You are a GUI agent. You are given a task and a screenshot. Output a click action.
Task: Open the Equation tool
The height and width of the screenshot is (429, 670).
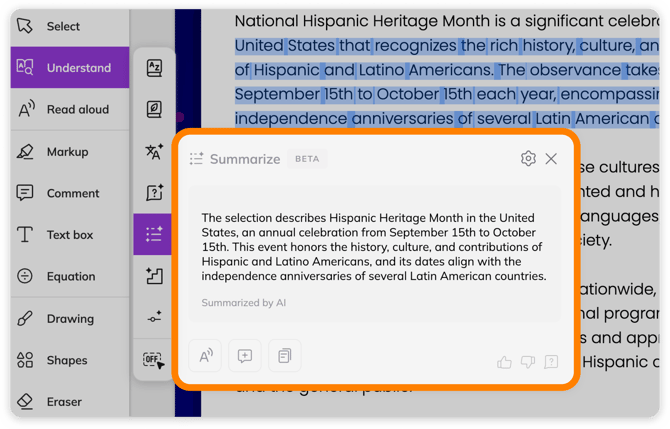point(70,276)
